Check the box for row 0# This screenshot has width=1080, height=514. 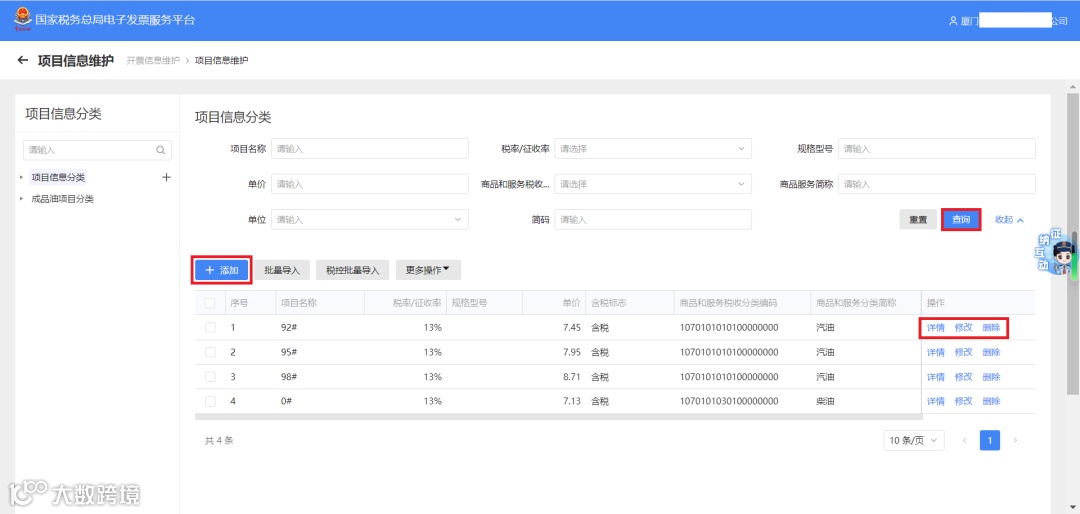coord(210,401)
